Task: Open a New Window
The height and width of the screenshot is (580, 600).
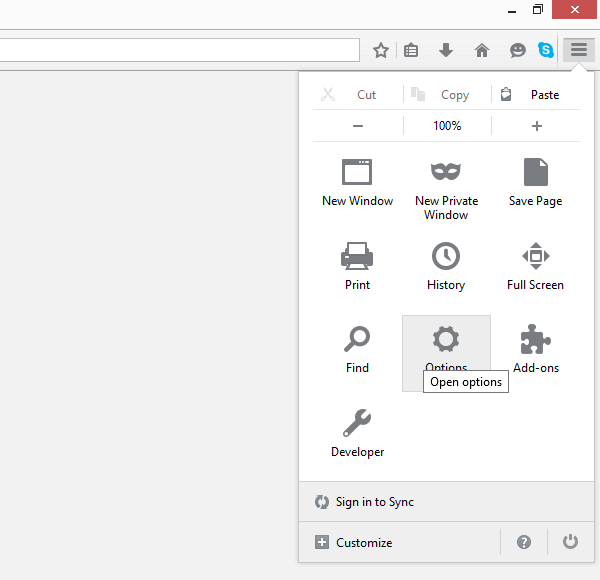Action: tap(357, 182)
